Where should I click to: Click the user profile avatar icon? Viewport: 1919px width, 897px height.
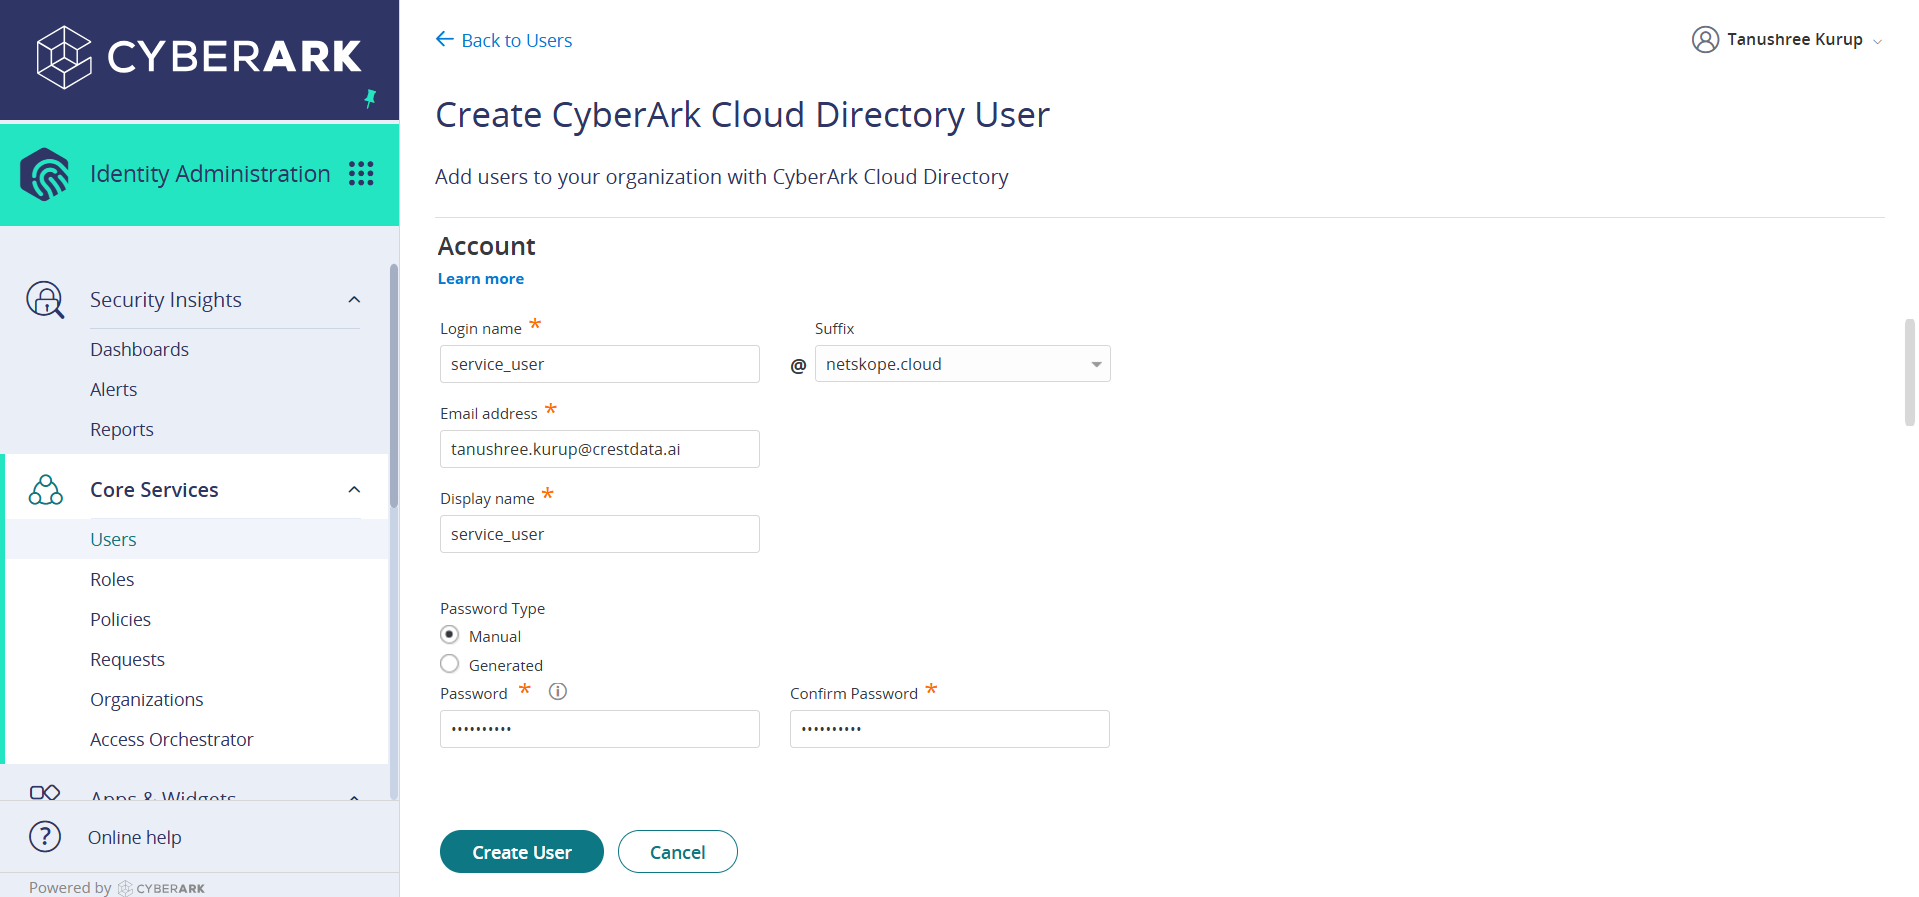click(x=1705, y=39)
